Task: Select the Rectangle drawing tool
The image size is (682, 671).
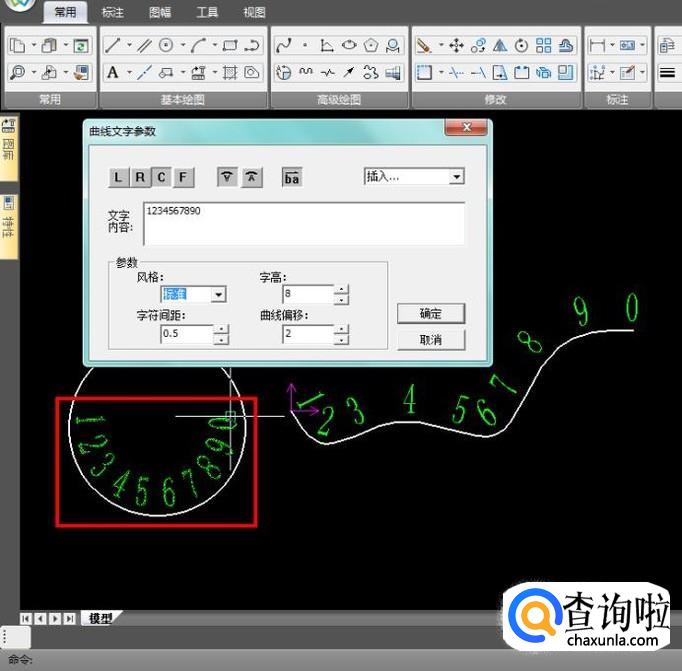Action: click(x=230, y=45)
